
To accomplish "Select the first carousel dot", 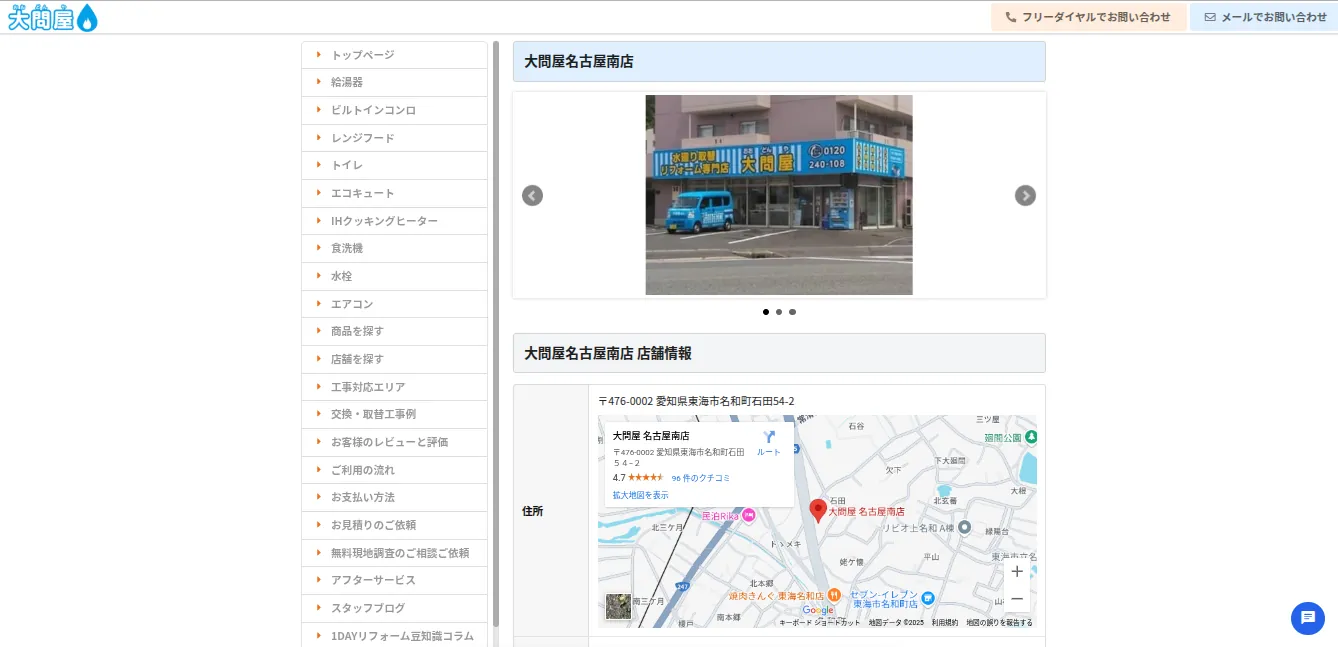I will (766, 312).
